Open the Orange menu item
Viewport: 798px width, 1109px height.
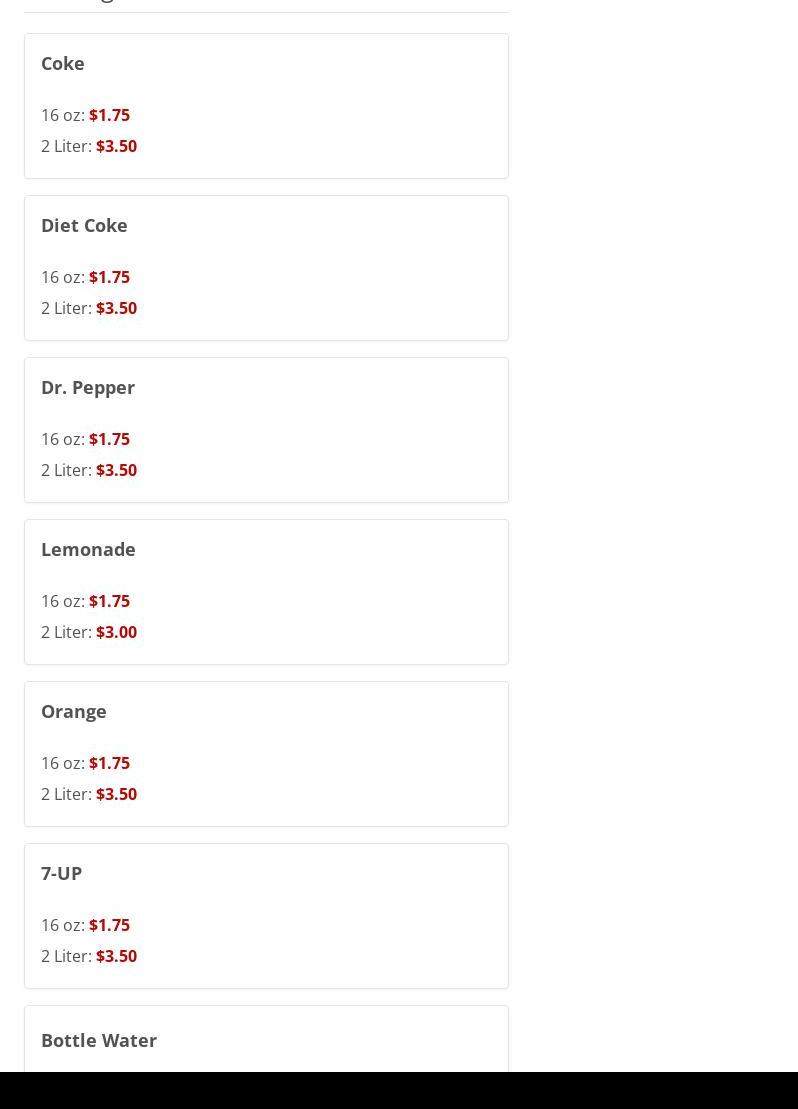(74, 711)
